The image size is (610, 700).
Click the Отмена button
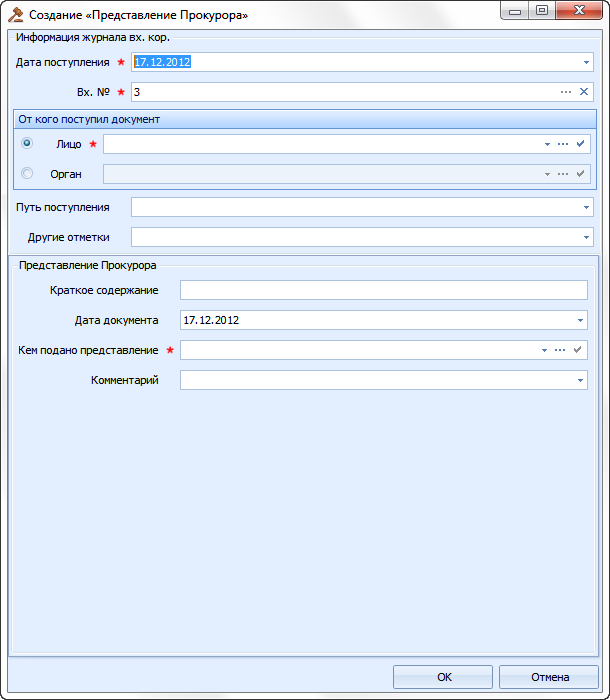(548, 677)
